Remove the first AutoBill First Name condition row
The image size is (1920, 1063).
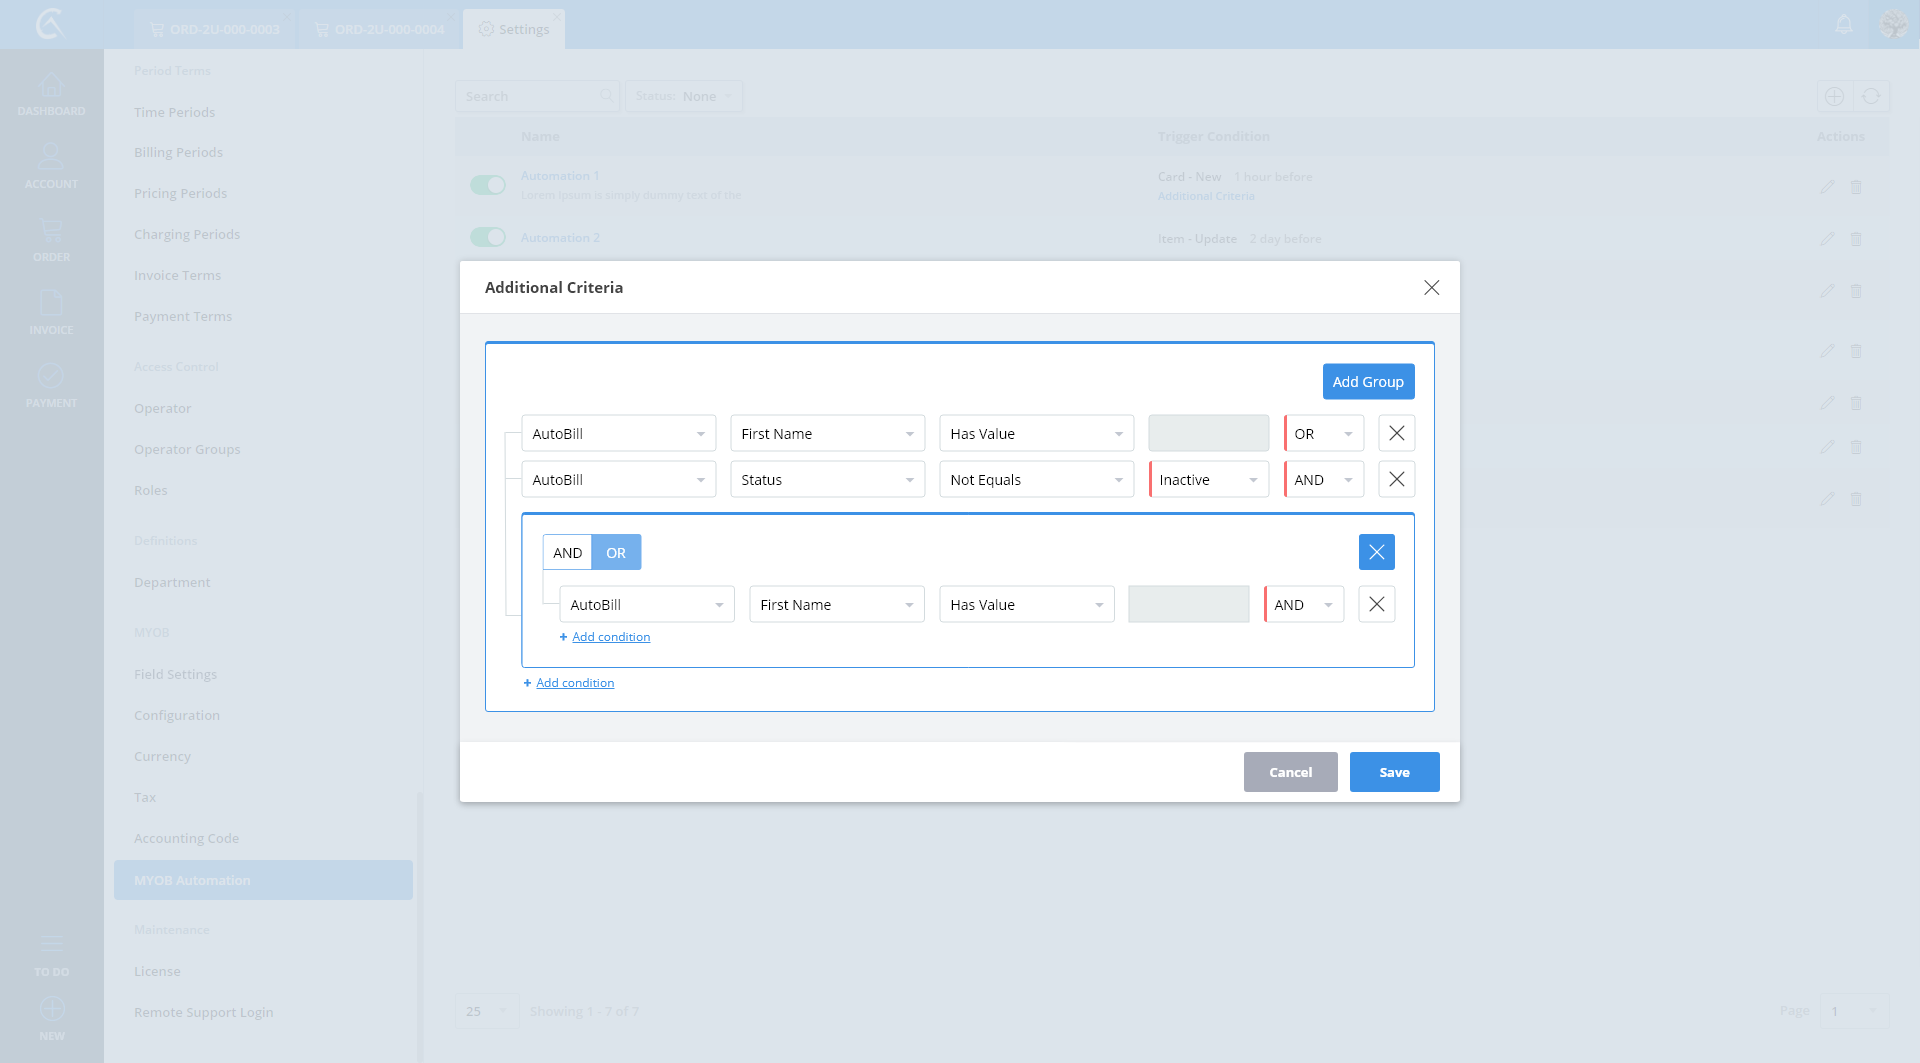point(1396,433)
